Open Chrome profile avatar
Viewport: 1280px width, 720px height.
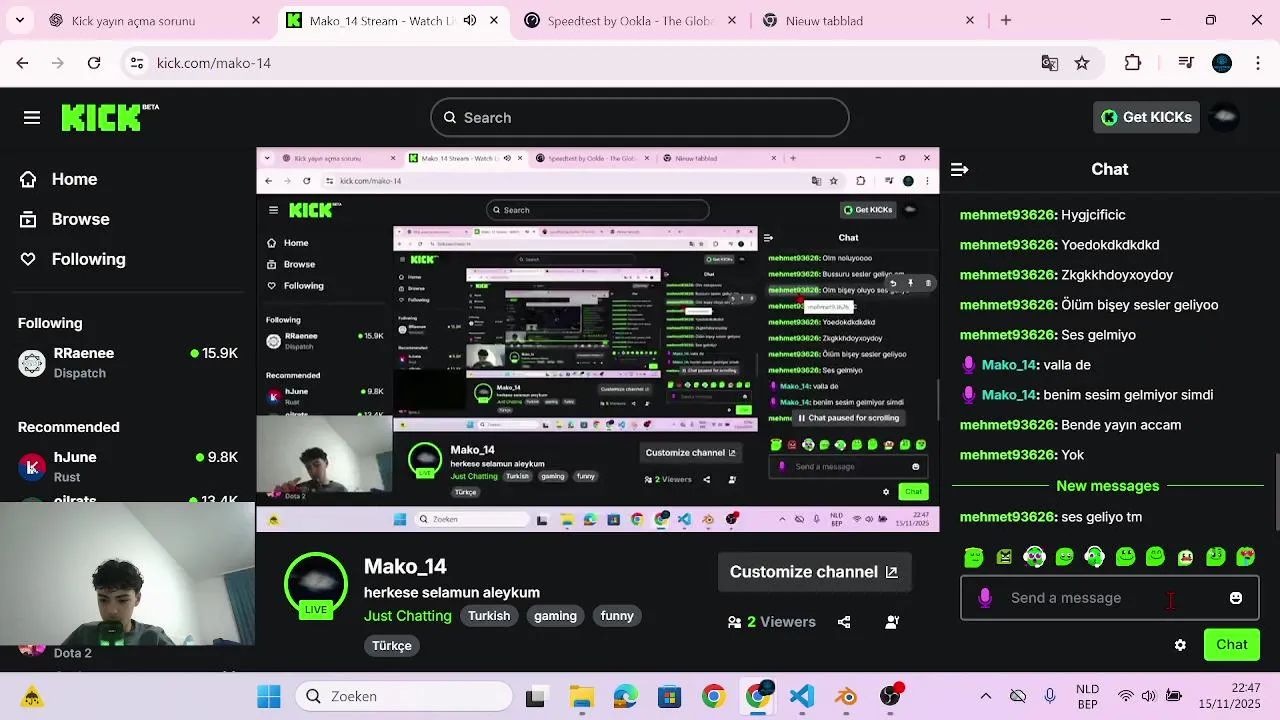pos(1222,63)
